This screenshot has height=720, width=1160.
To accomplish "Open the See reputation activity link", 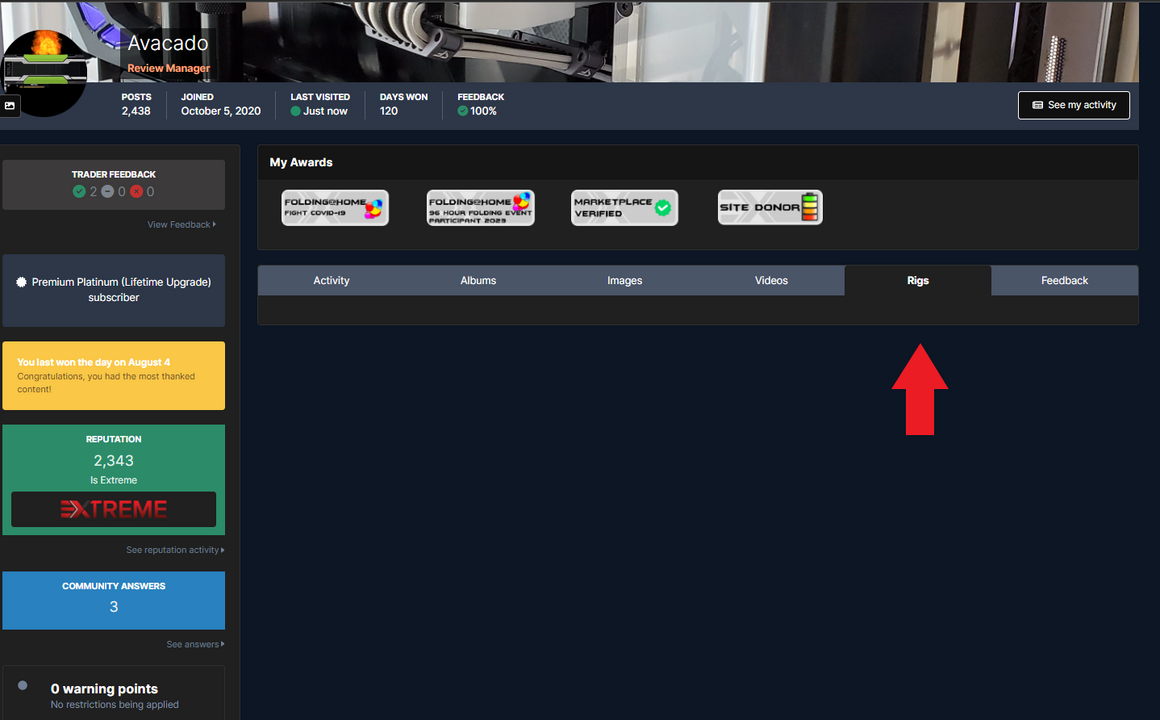I will pyautogui.click(x=174, y=550).
